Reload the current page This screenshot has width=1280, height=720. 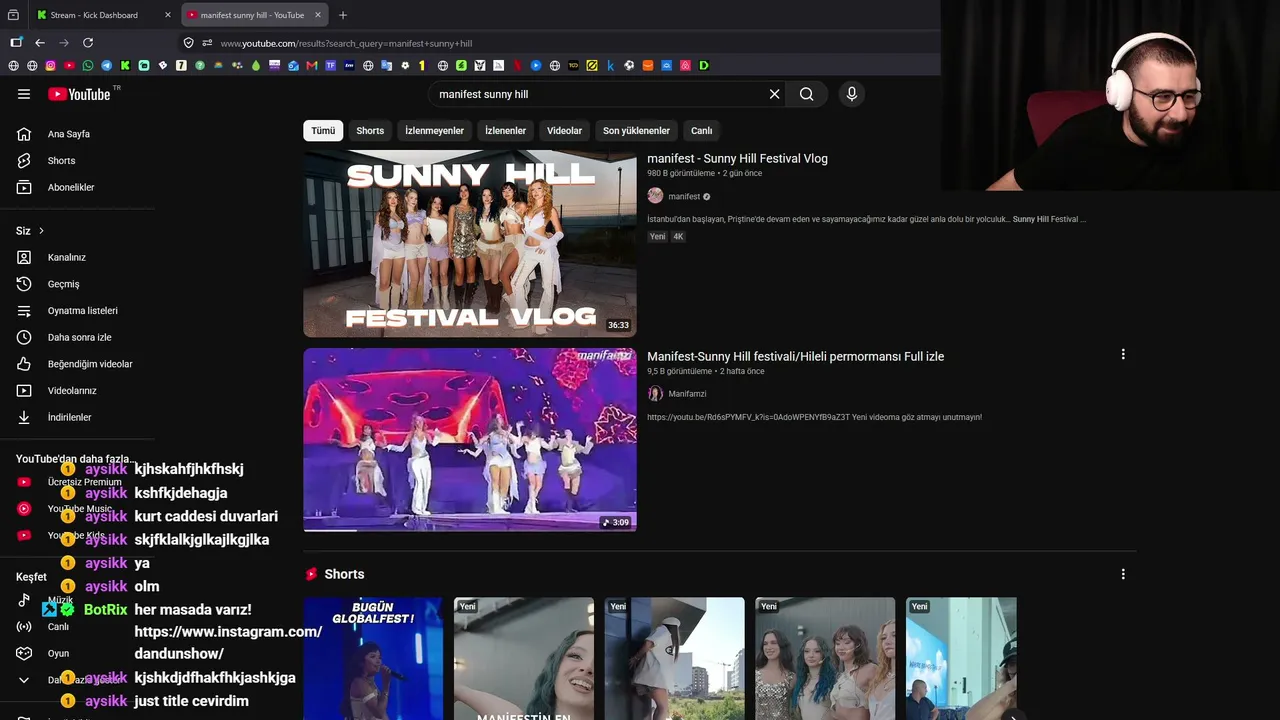coord(88,43)
